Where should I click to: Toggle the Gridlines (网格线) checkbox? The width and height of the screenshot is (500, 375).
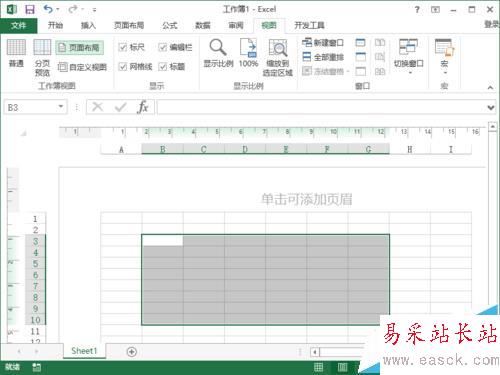(x=135, y=67)
